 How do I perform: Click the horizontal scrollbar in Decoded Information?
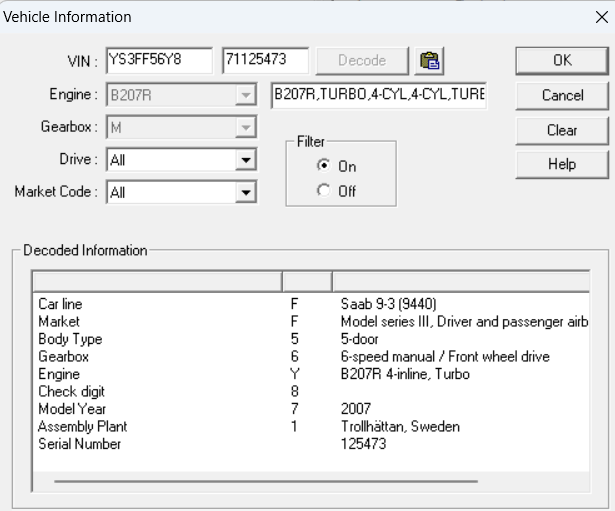click(266, 481)
